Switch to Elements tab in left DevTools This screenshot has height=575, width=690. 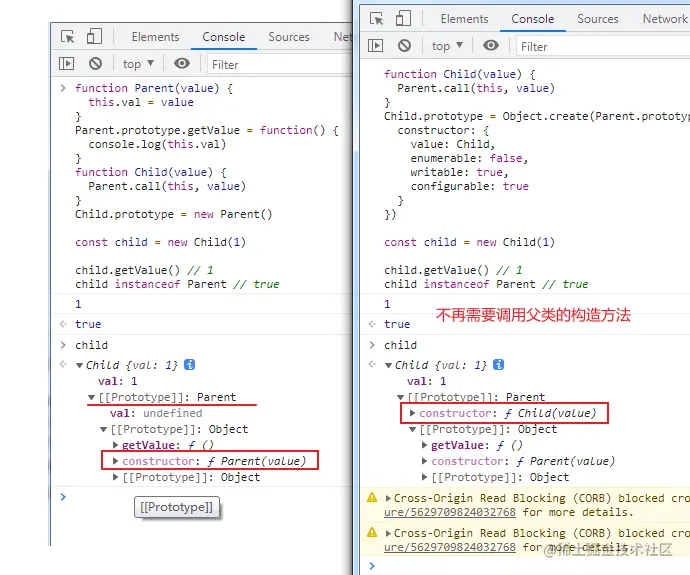[155, 37]
